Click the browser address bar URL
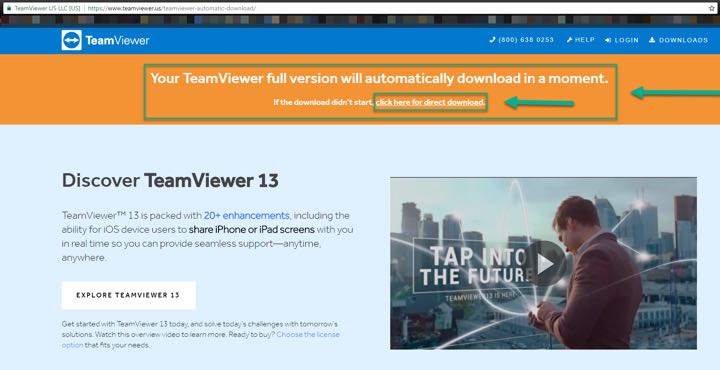 click(171, 8)
